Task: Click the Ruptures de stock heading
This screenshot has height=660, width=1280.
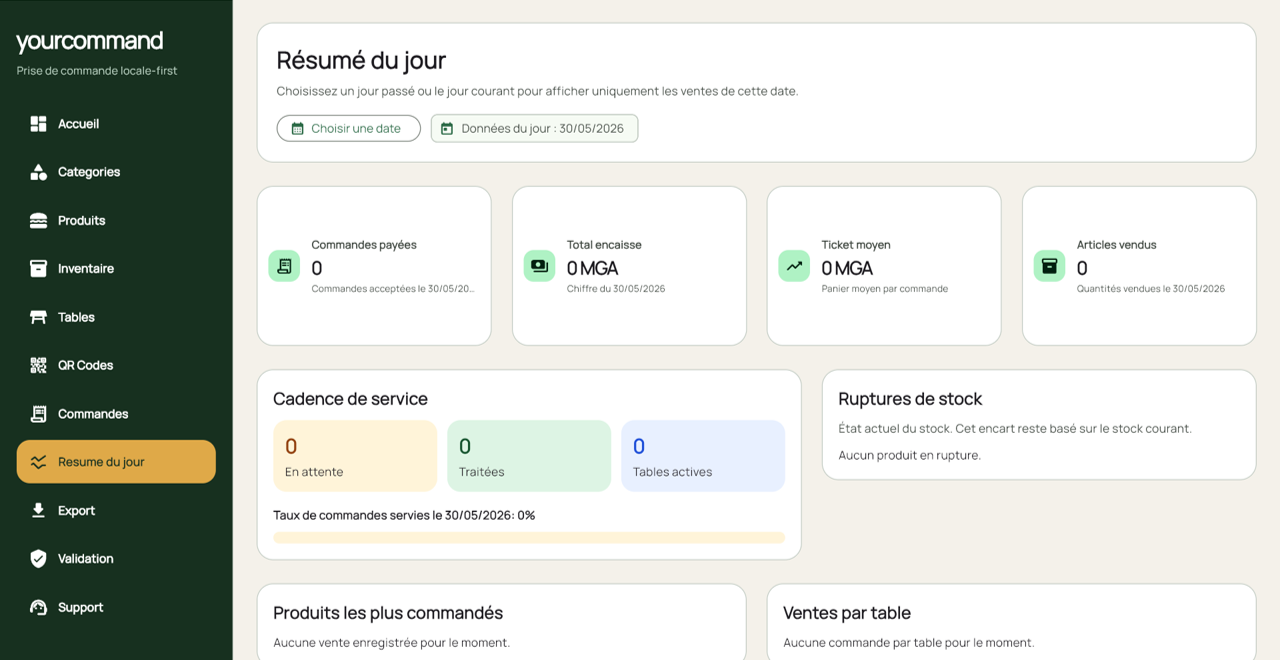Action: tap(910, 399)
